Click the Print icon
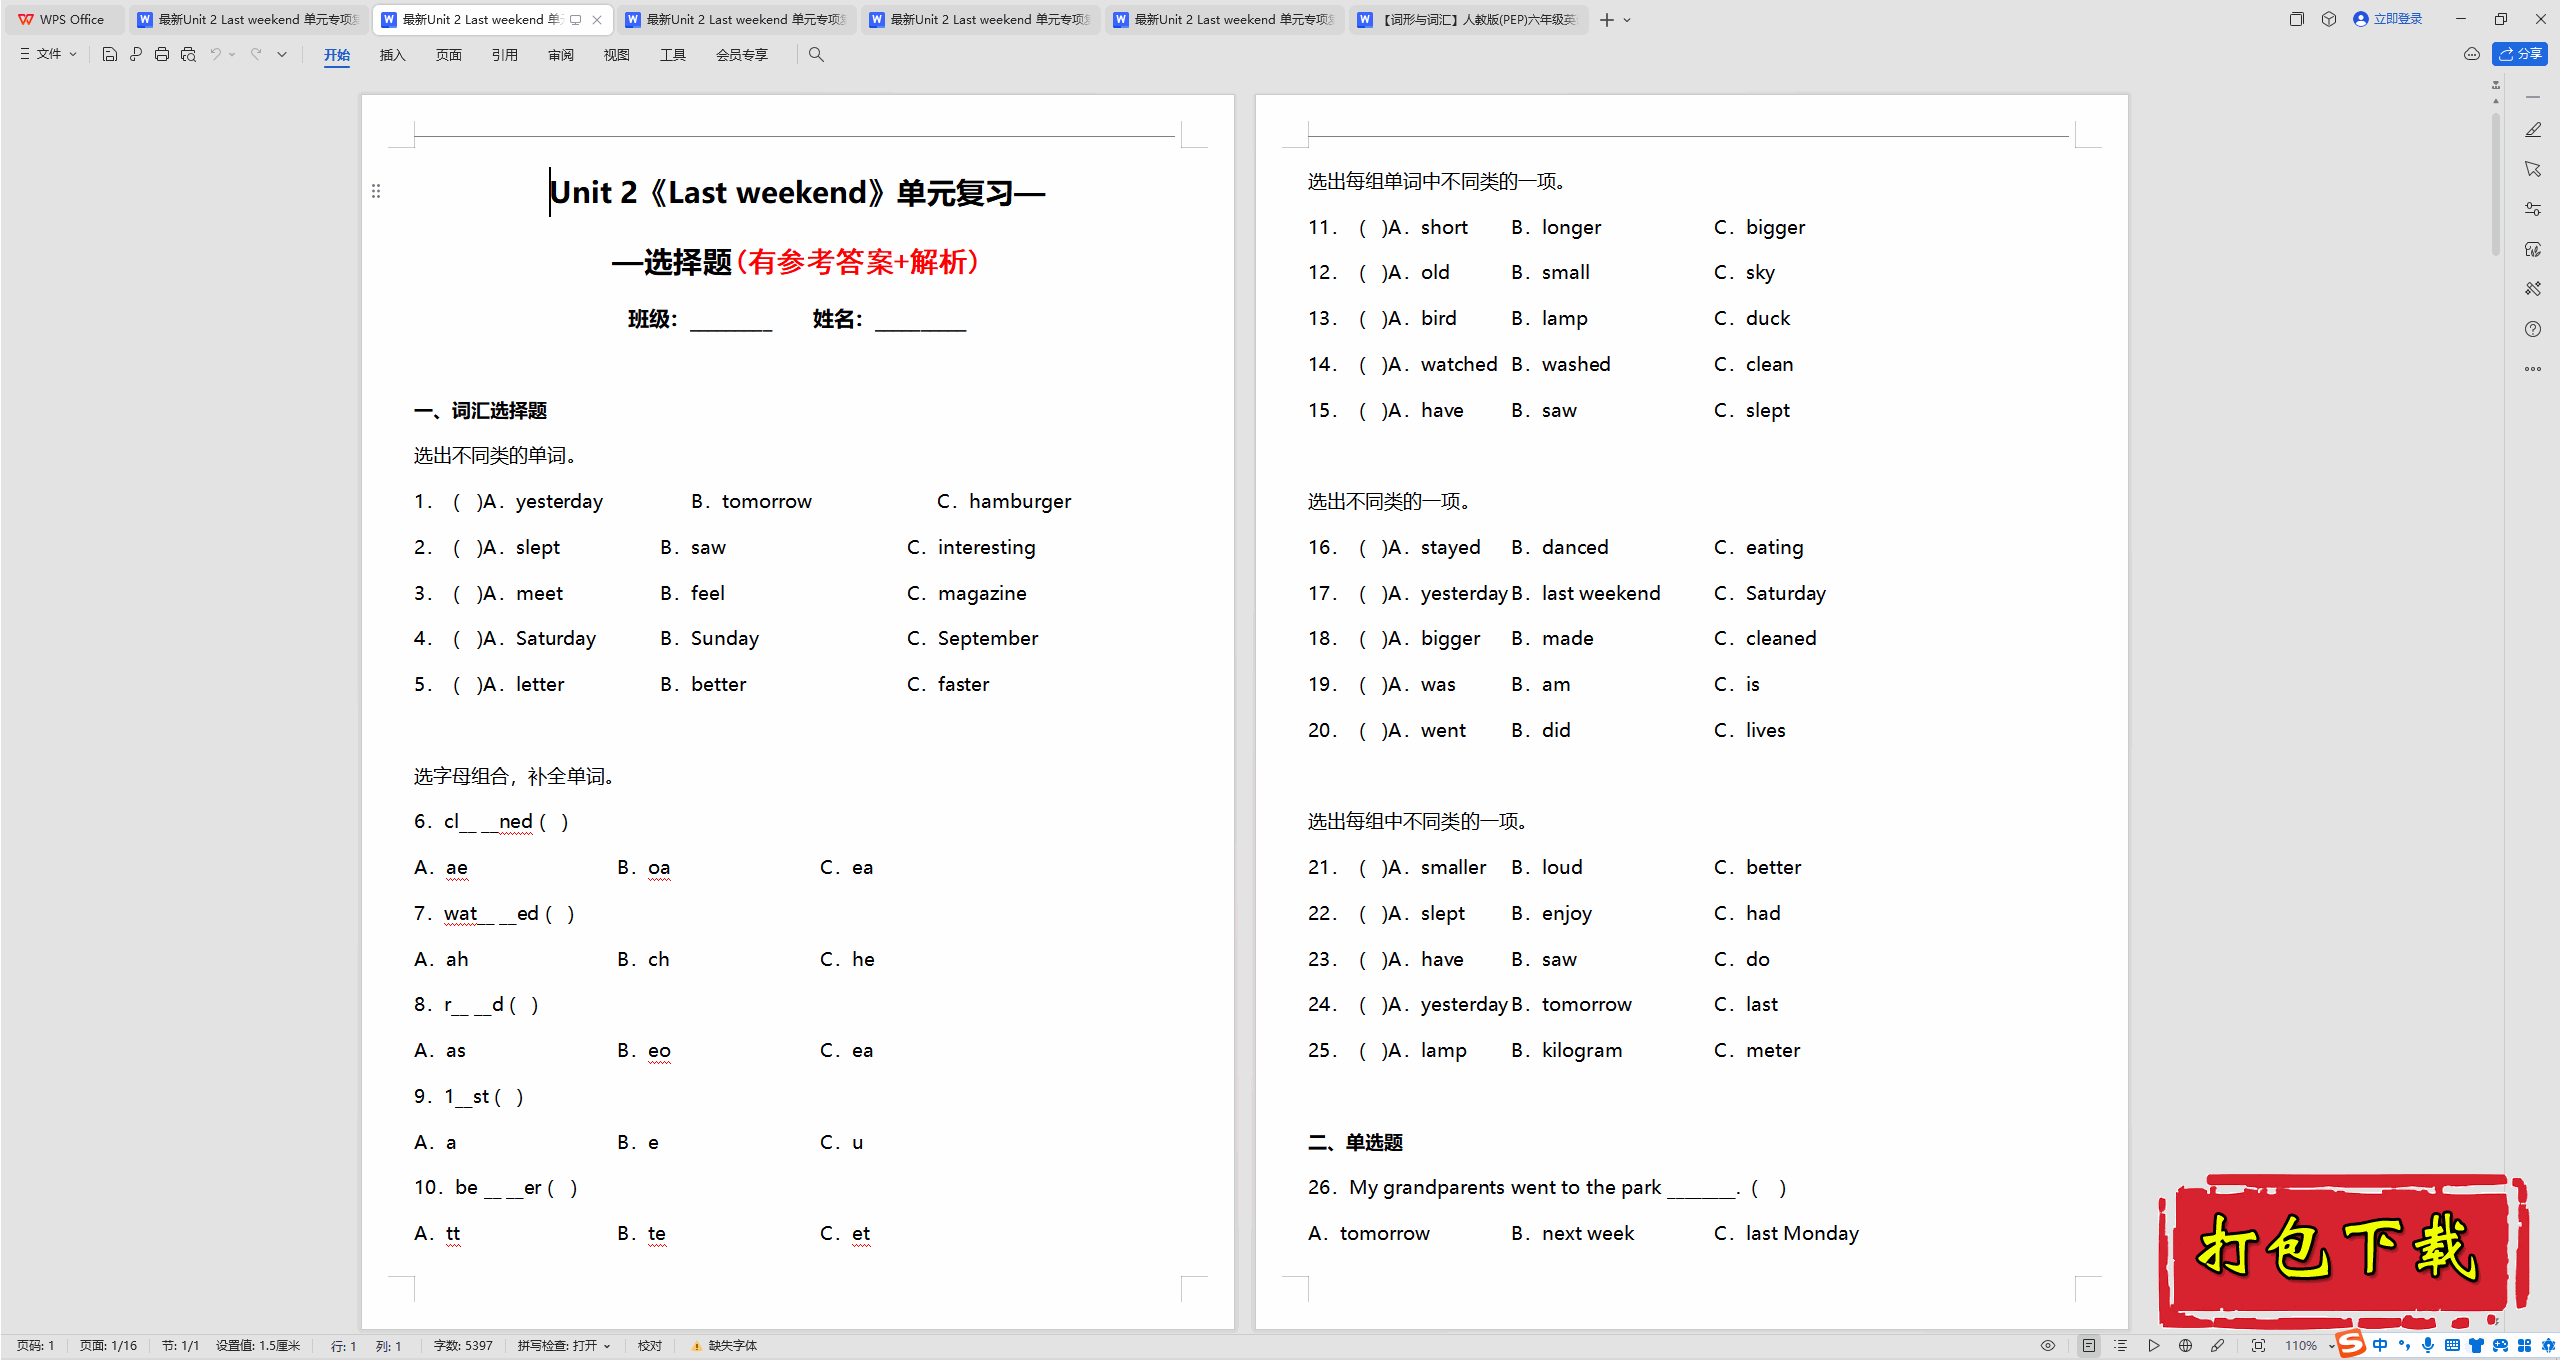 tap(162, 54)
